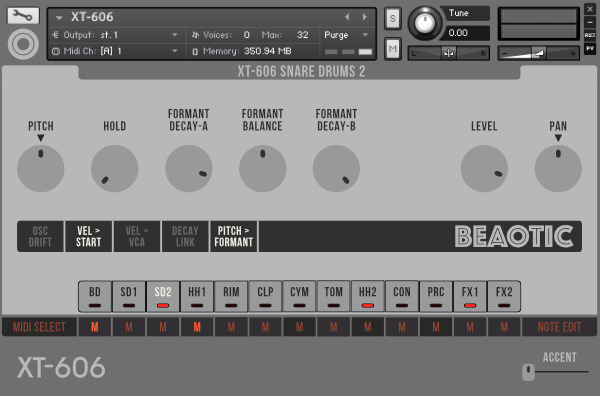Viewport: 600px width, 396px height.
Task: Open the AUX sends button
Action: [x=590, y=35]
